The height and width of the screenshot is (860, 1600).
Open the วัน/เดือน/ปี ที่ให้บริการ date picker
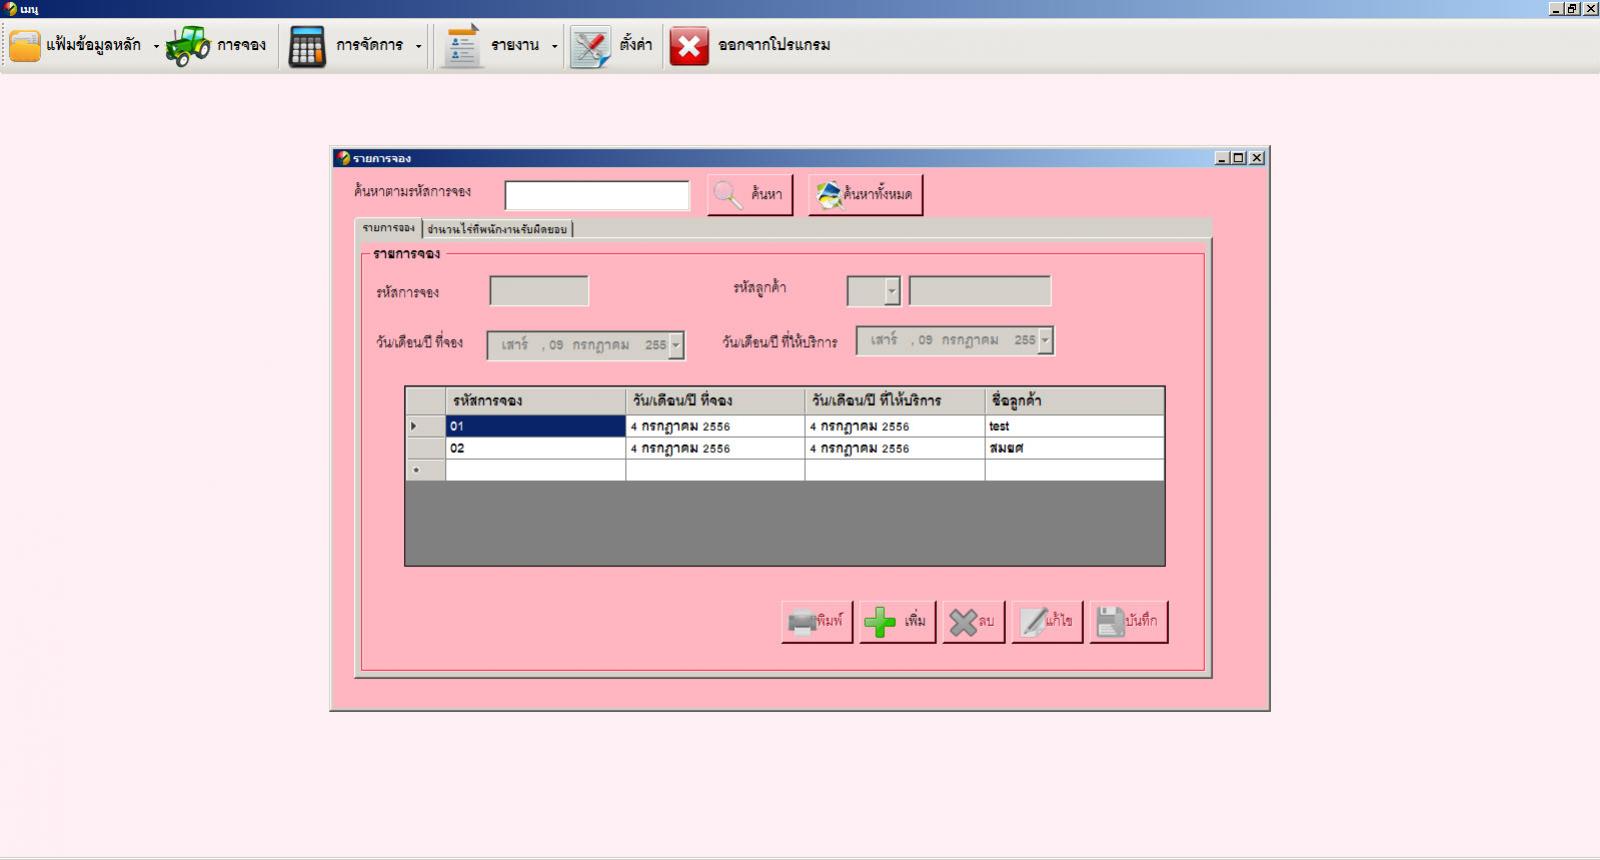click(x=1045, y=340)
